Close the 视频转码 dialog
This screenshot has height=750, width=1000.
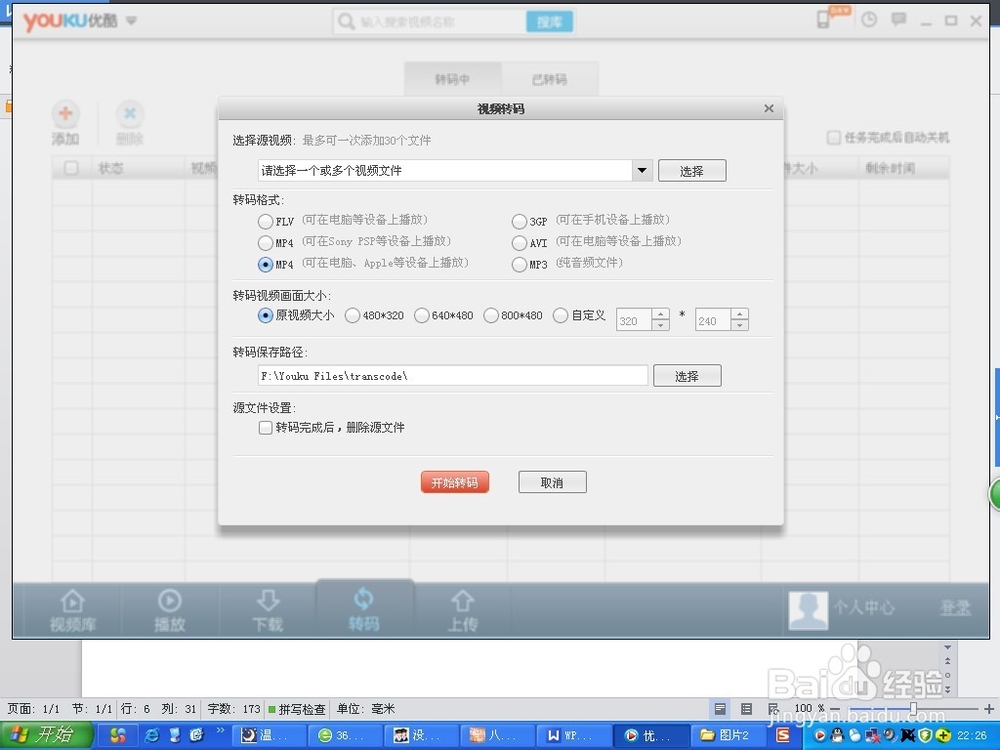coord(769,108)
